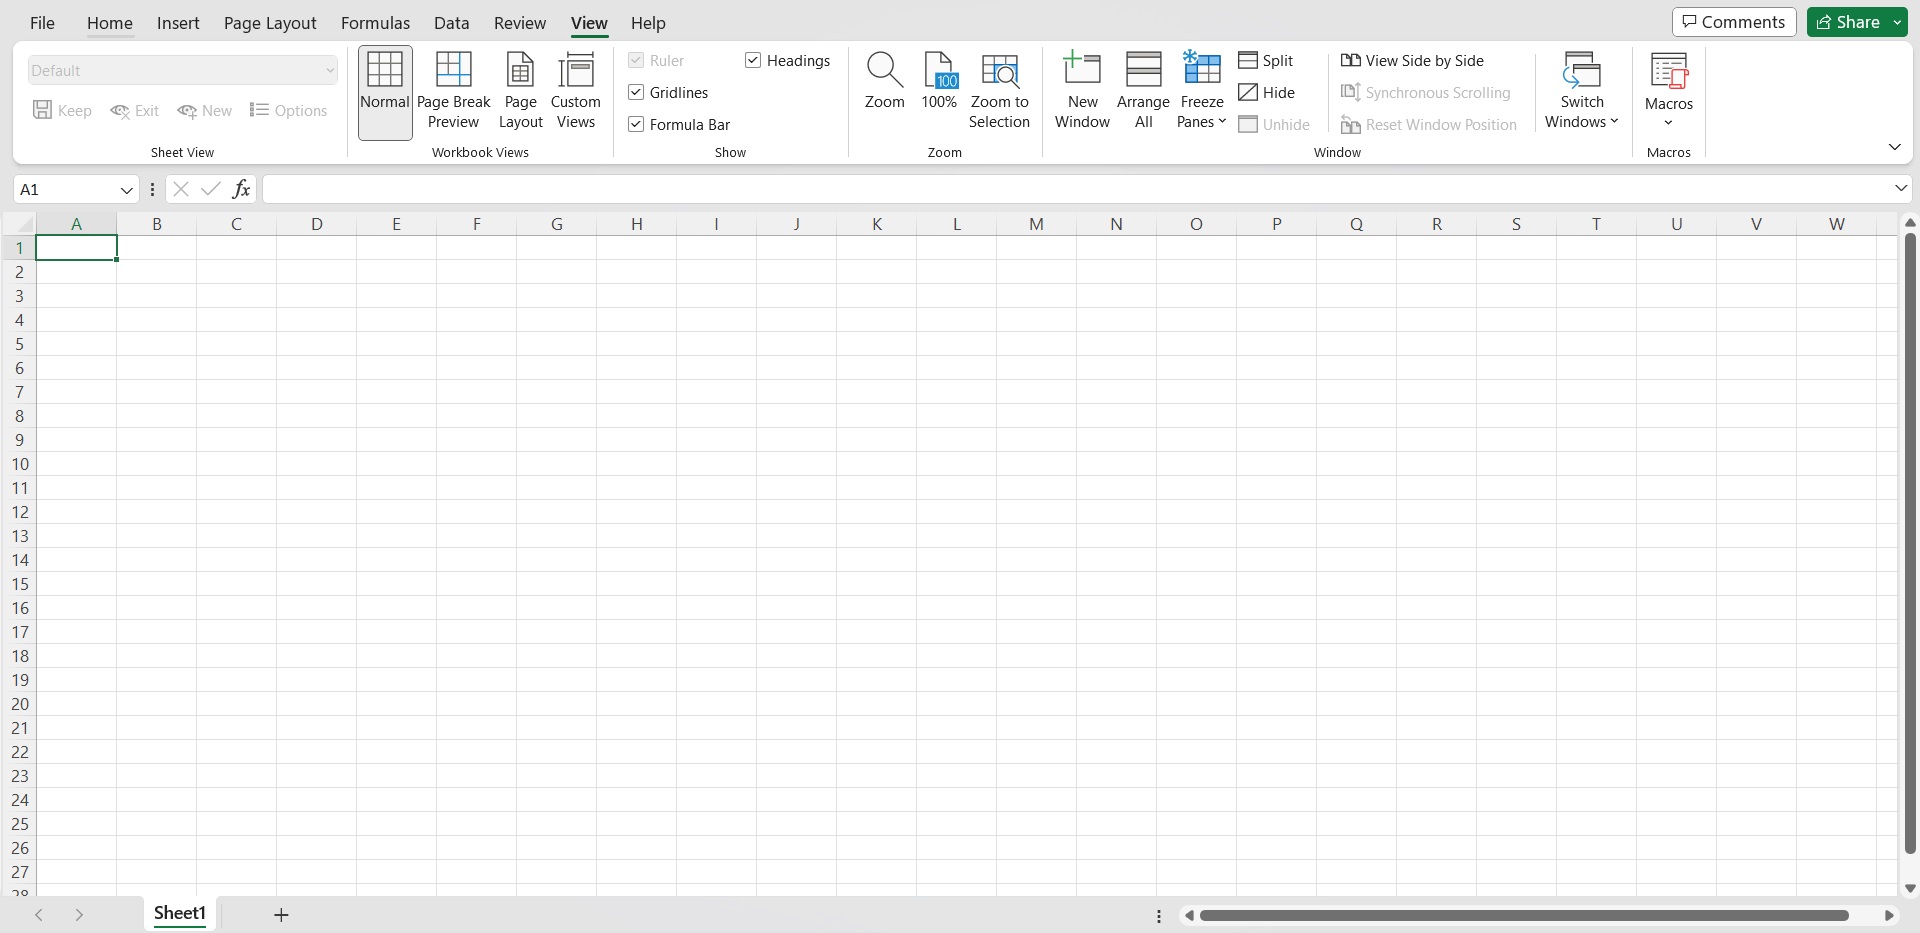Open the Sheet View dropdown
Viewport: 1920px width, 933px height.
click(331, 70)
